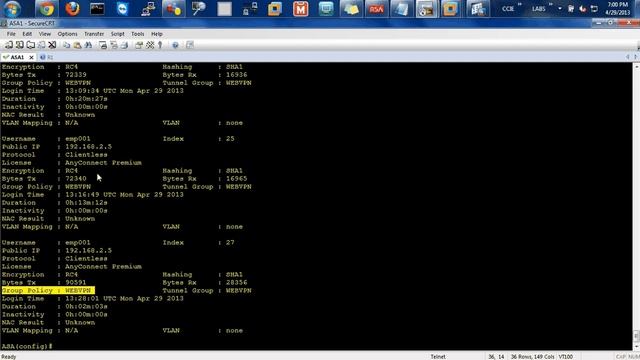Open the Help menu
Screen dimensions: 640x360
(157, 34)
